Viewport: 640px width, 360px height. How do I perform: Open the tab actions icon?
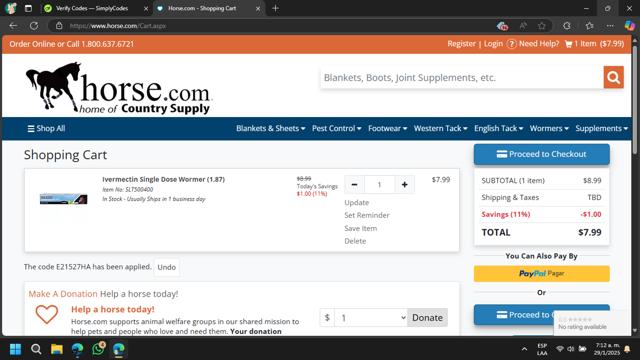pos(28,8)
